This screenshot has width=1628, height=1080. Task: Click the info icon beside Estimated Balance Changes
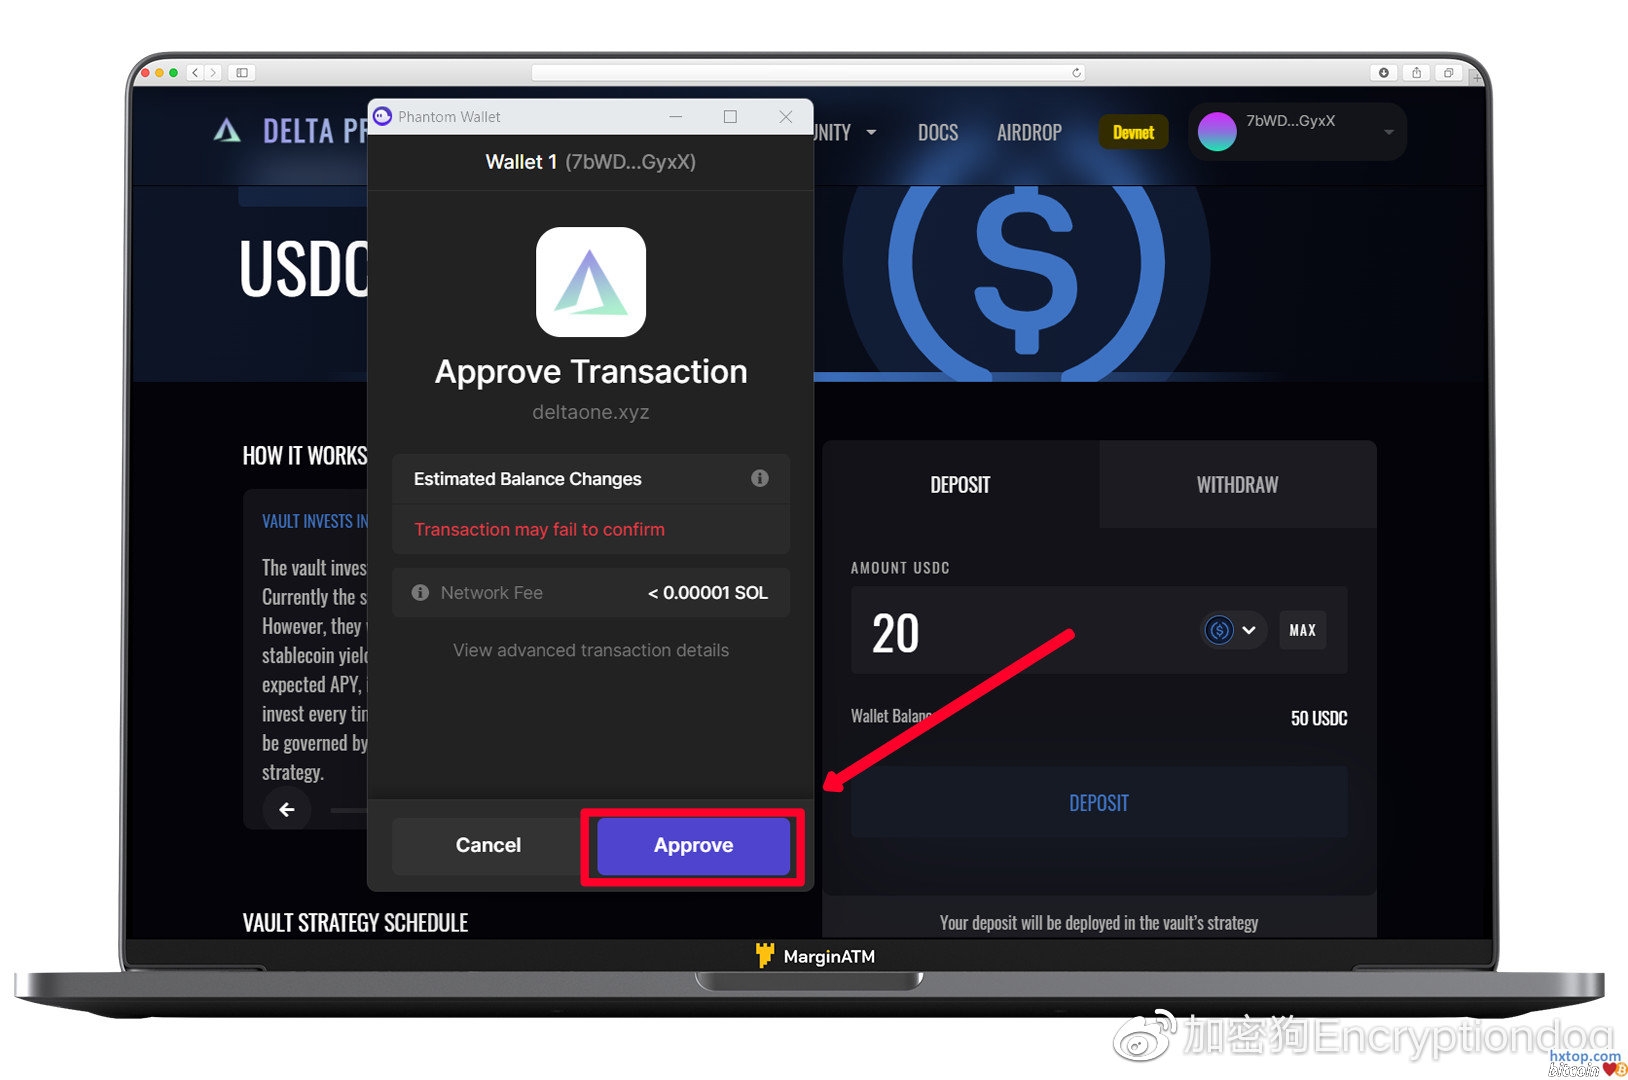click(760, 478)
